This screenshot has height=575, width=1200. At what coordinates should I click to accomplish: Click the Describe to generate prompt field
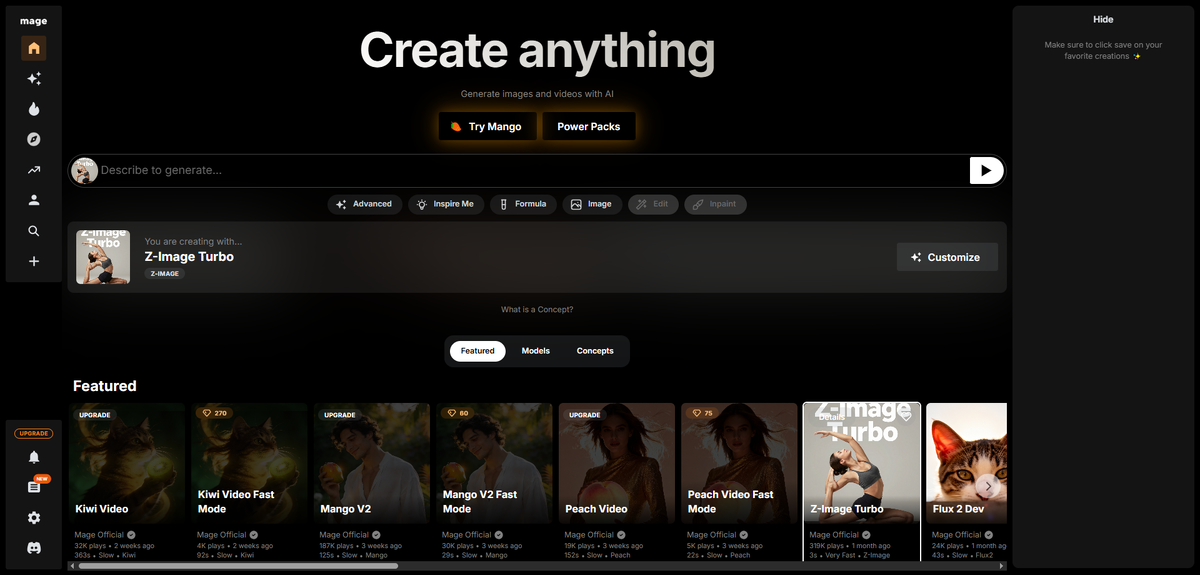point(533,170)
